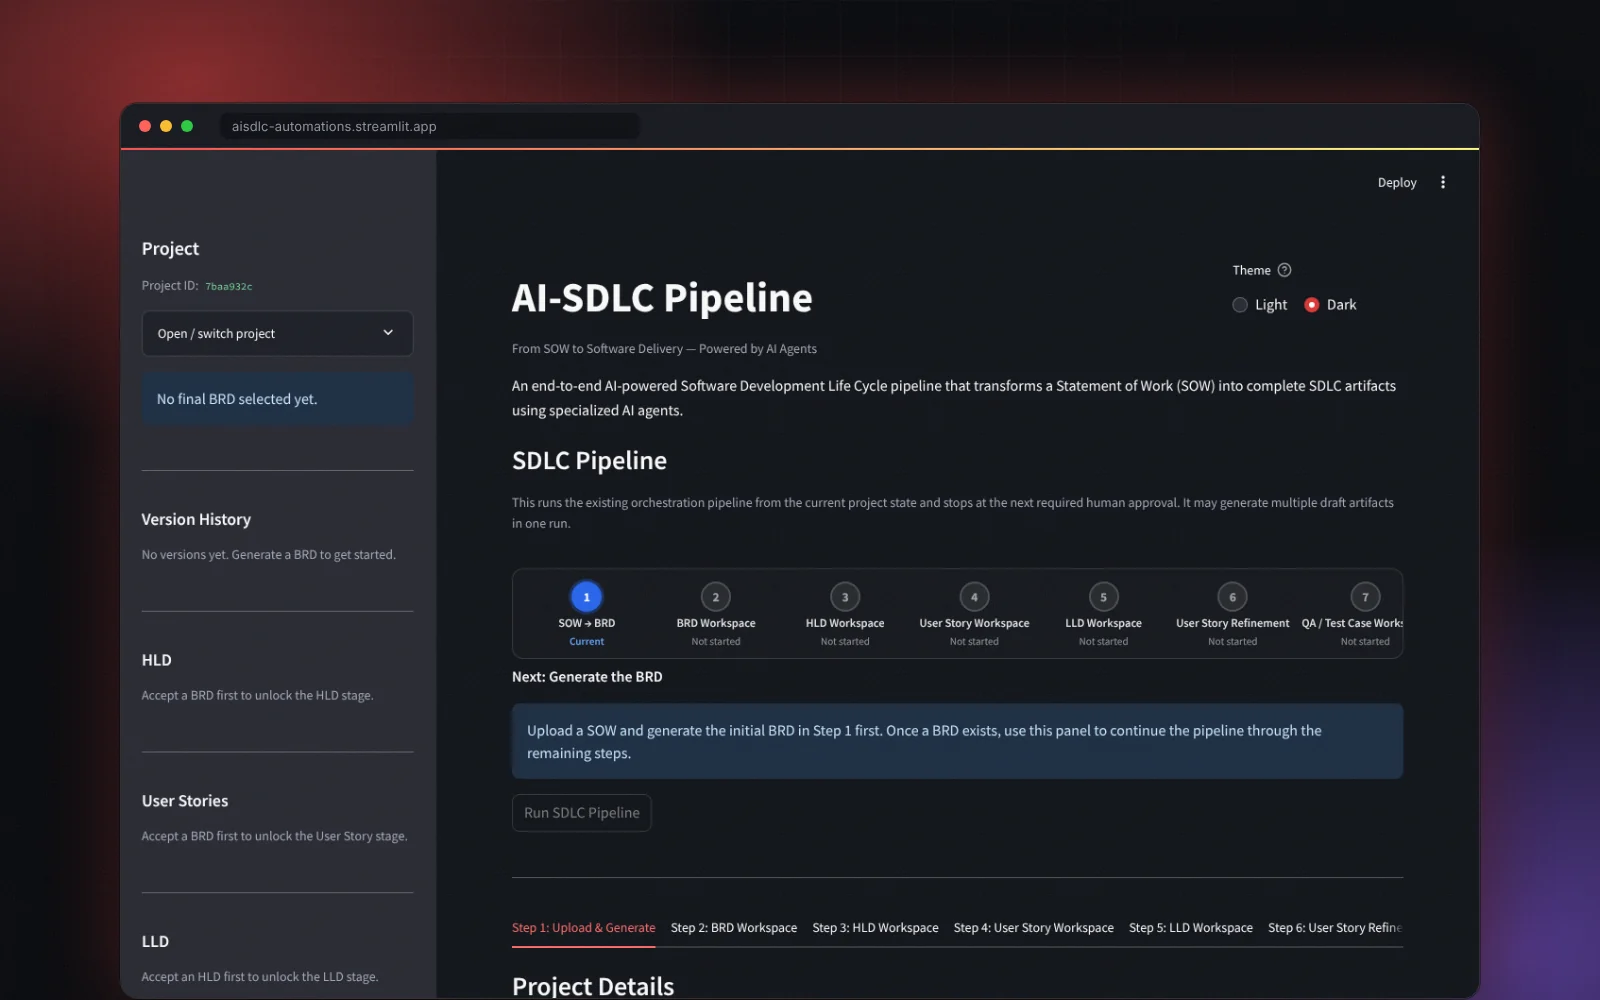This screenshot has width=1600, height=1000.
Task: Click the Project sidebar heading
Action: click(x=170, y=249)
